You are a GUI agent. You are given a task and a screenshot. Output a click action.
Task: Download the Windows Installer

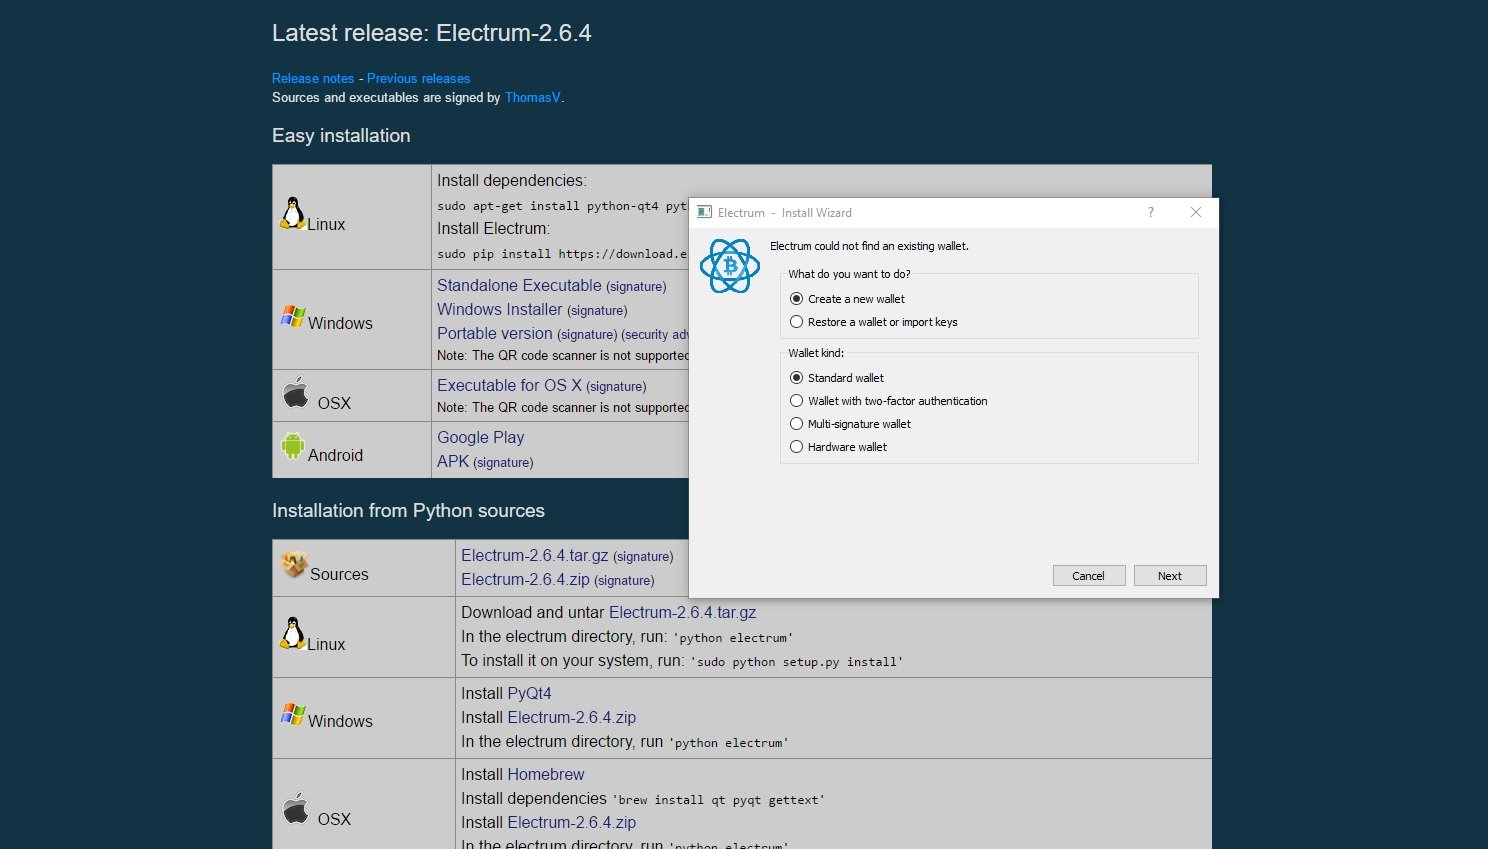click(x=500, y=309)
